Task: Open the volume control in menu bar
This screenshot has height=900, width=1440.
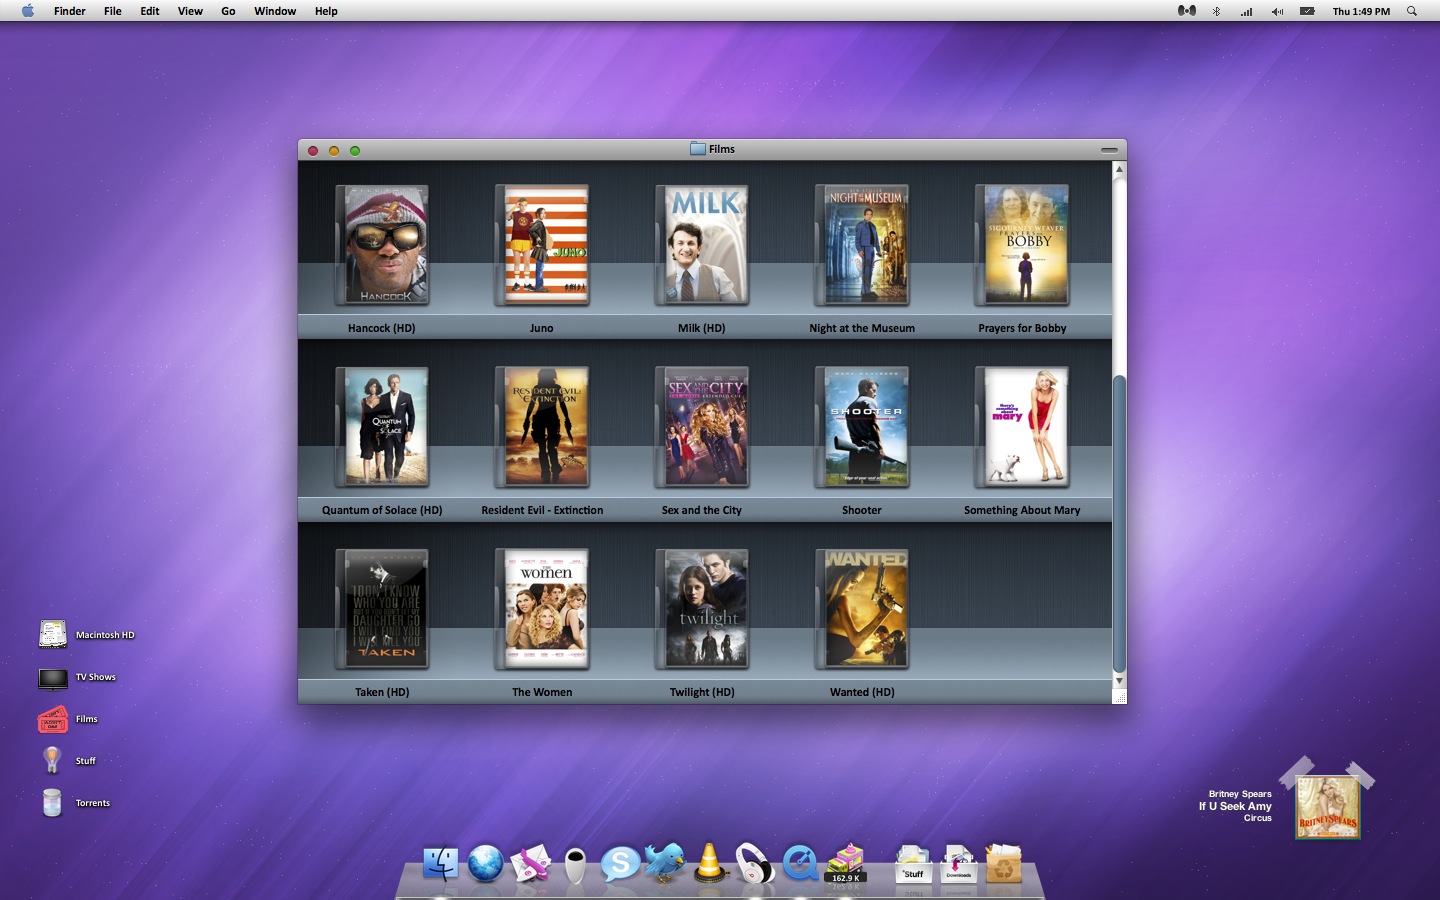Action: (x=1277, y=11)
